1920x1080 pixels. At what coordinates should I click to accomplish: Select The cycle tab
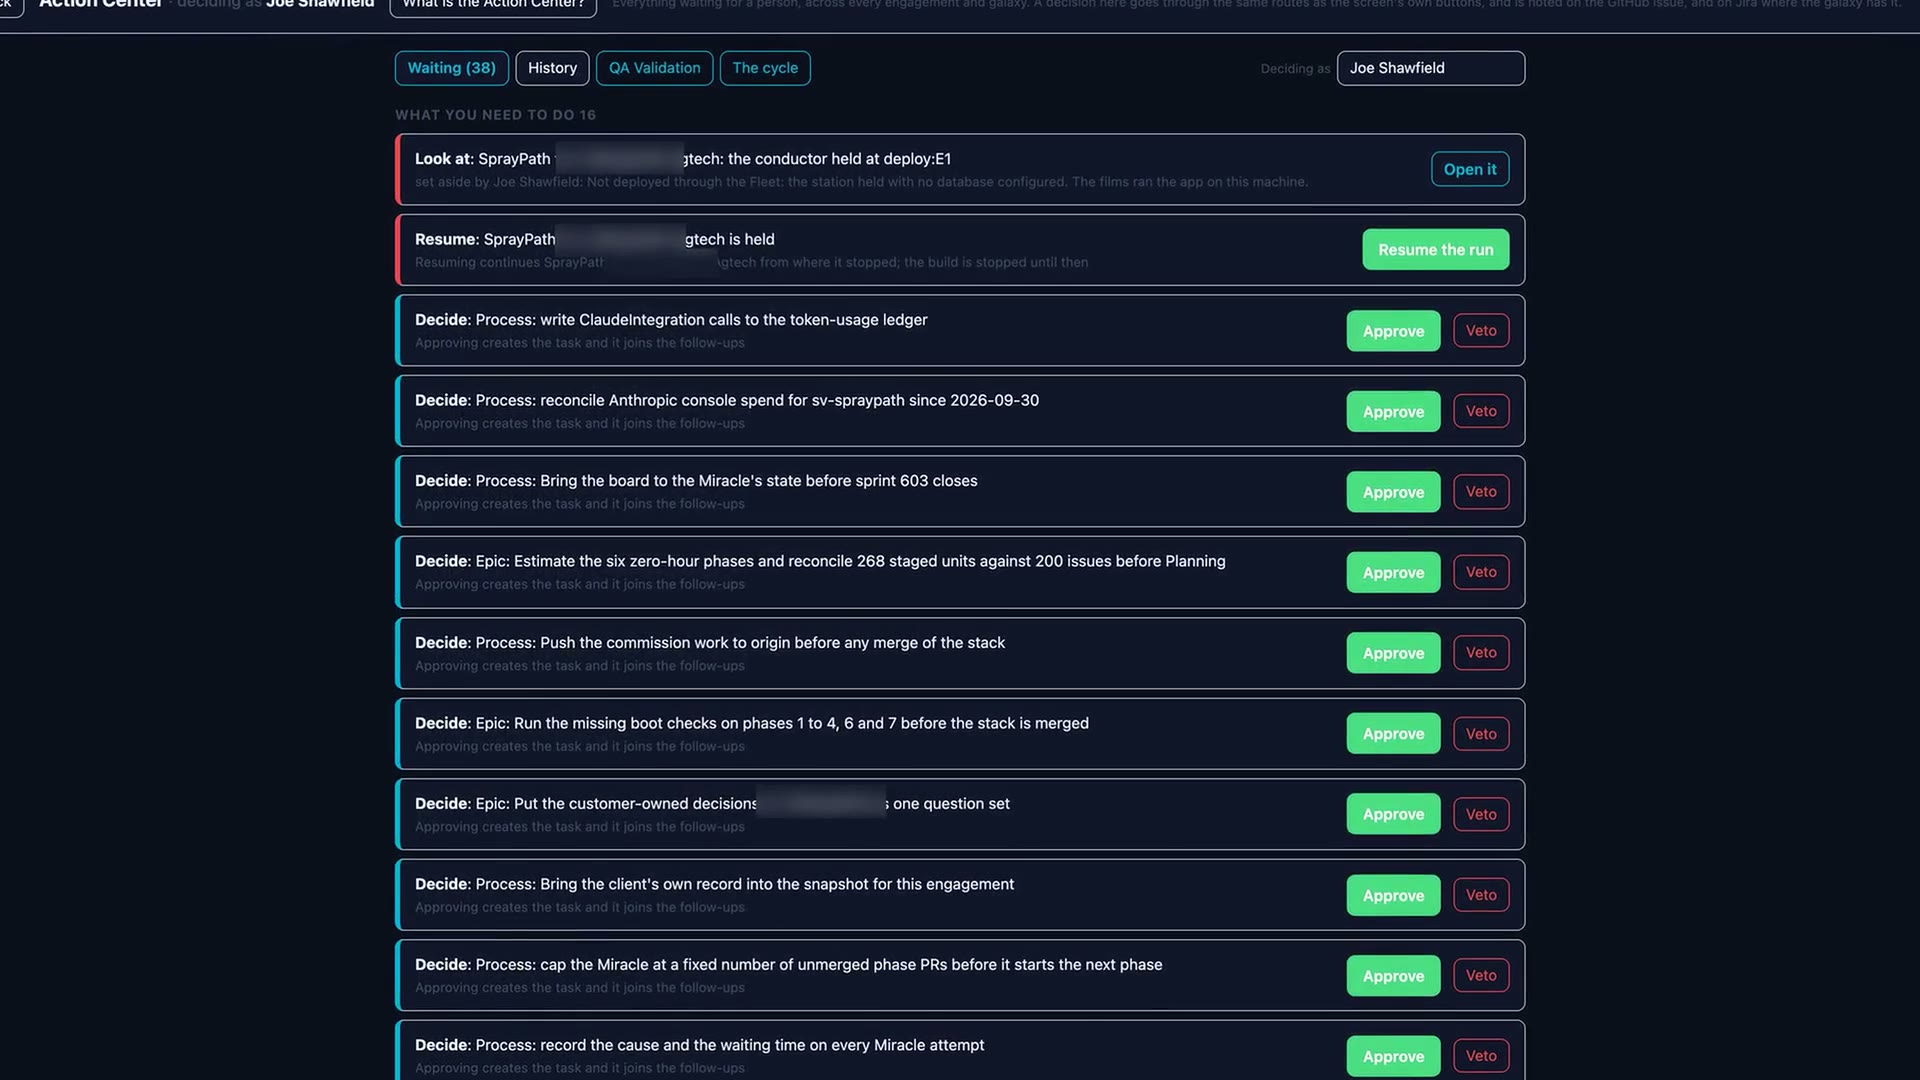765,68
